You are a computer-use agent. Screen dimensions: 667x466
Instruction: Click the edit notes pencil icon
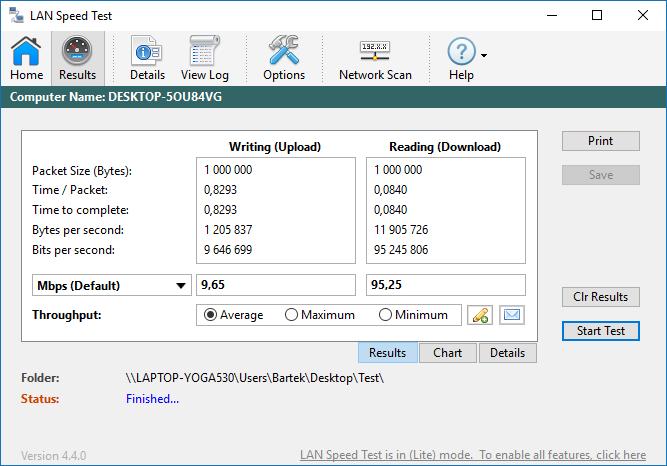pos(480,315)
